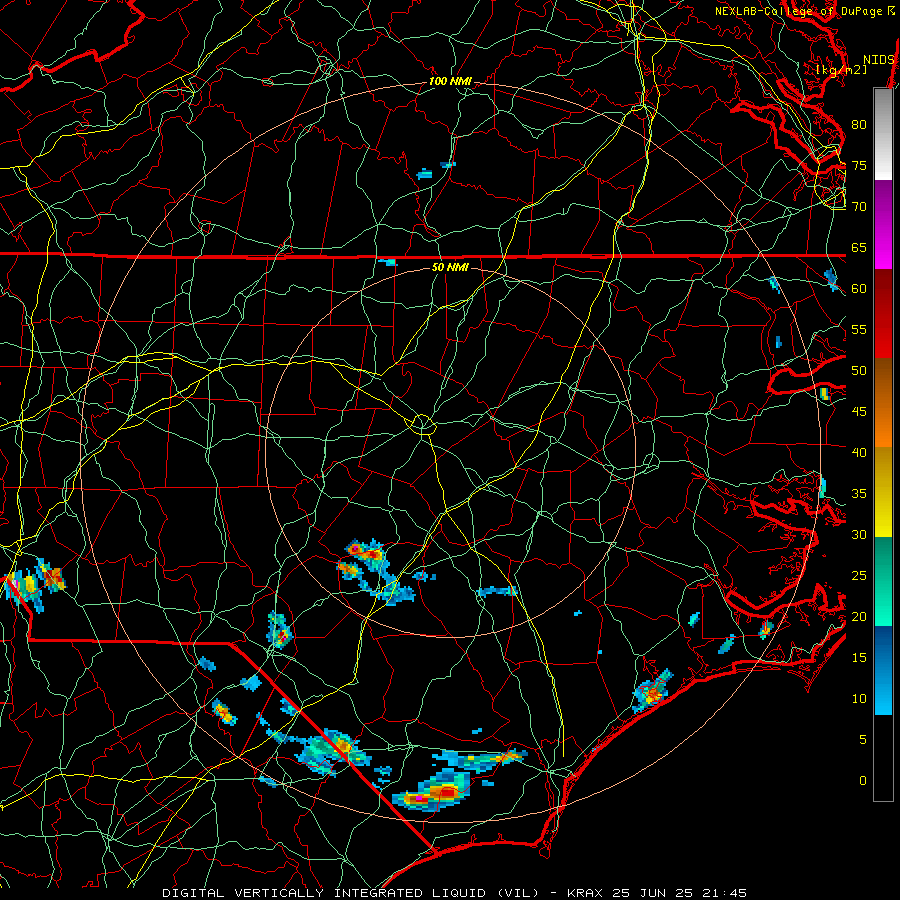This screenshot has width=900, height=900.
Task: Click the 80 value on color scale
Action: point(859,125)
